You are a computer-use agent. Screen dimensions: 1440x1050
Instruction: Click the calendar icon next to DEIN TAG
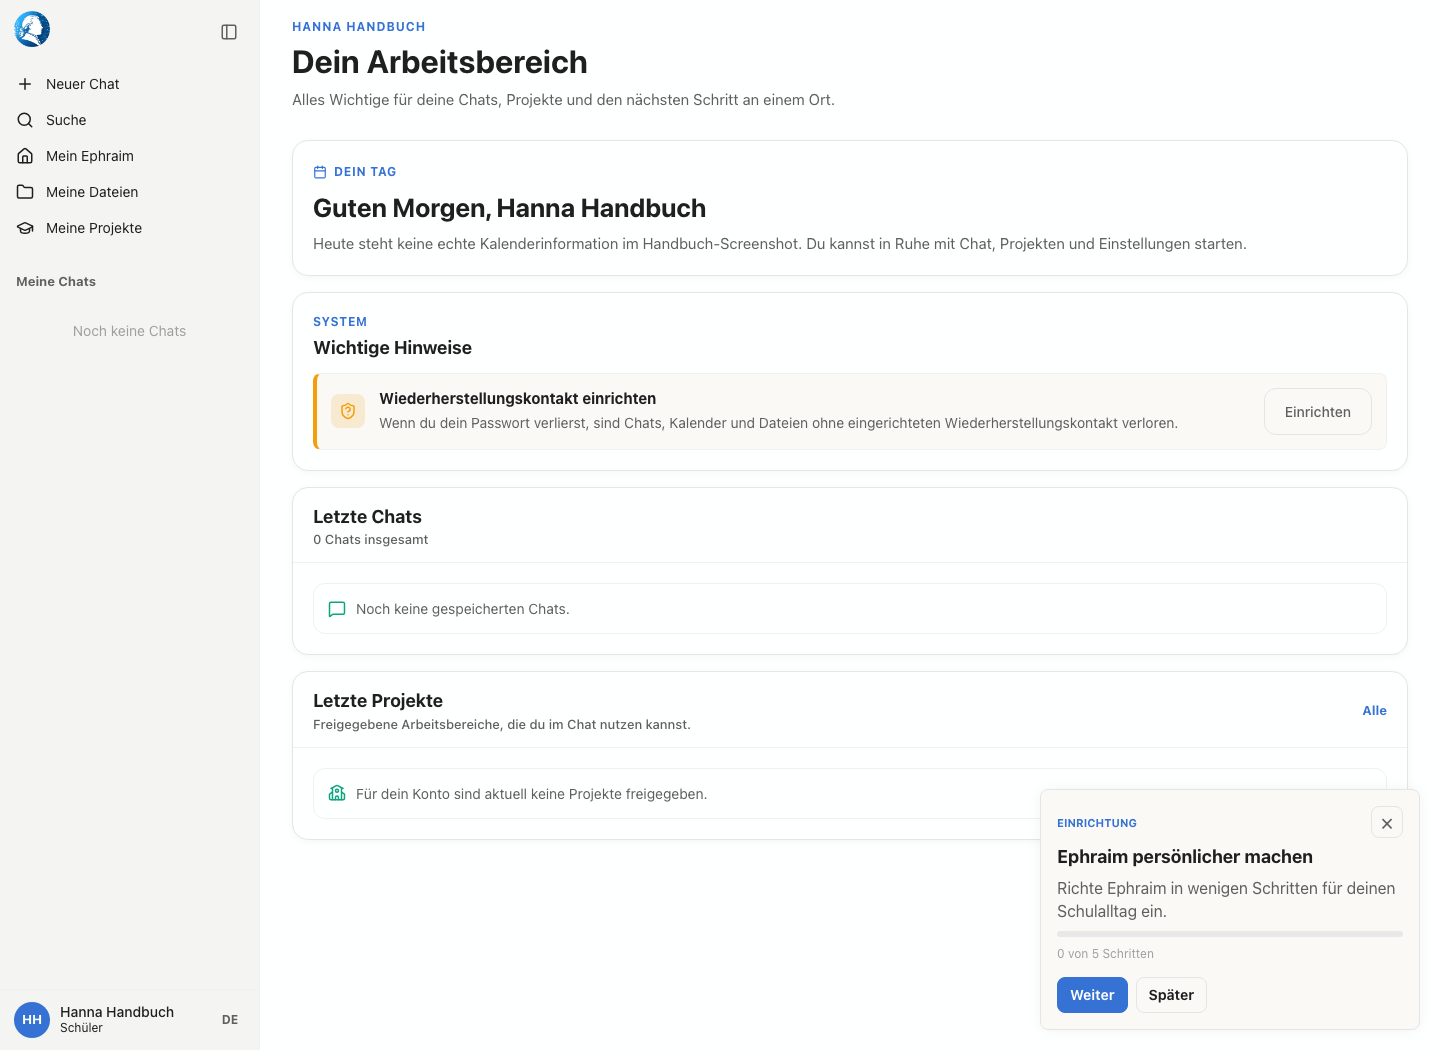click(x=320, y=172)
